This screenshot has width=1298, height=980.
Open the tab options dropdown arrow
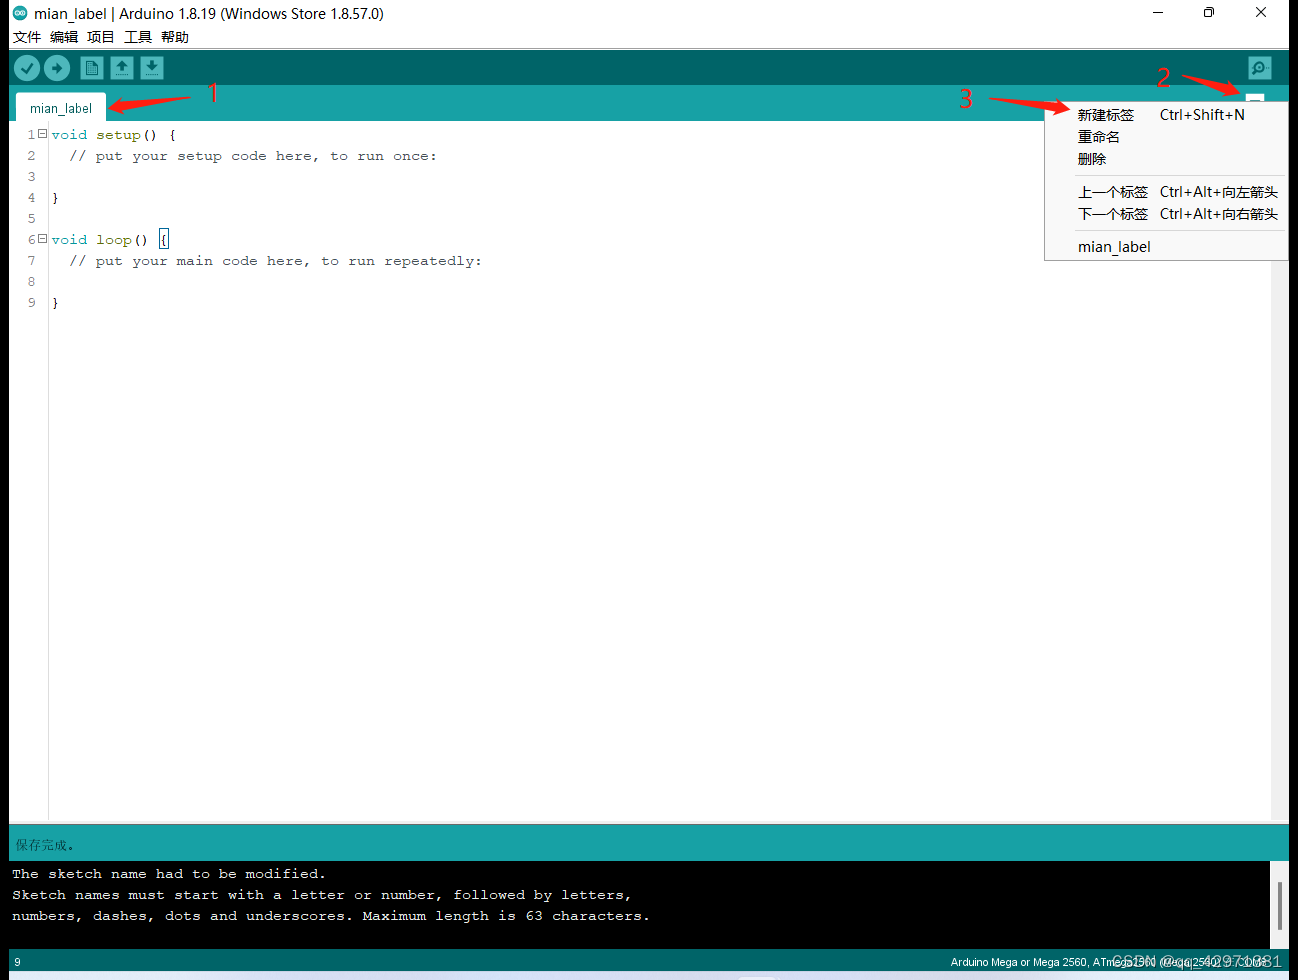coord(1255,101)
